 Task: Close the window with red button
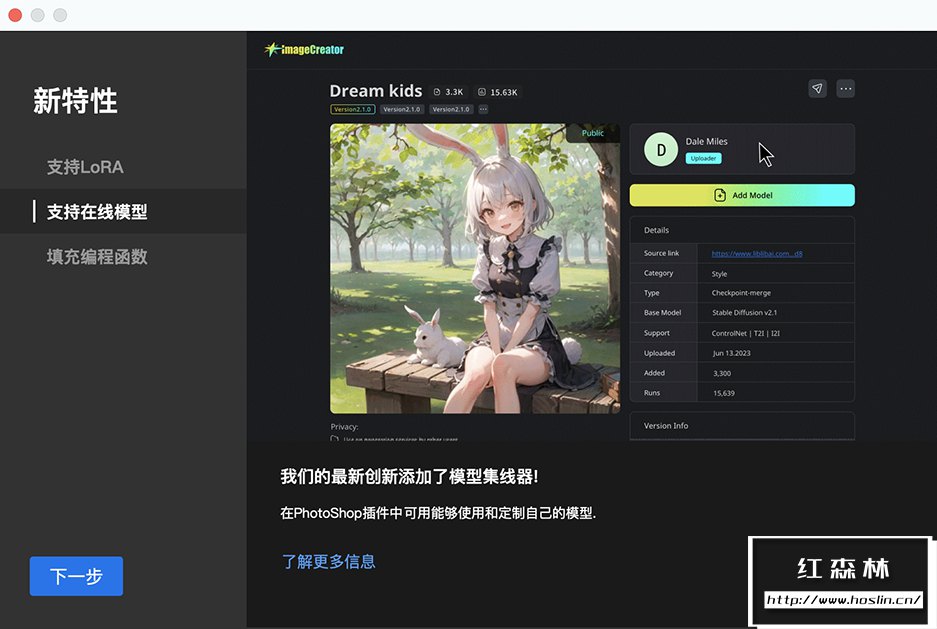15,15
